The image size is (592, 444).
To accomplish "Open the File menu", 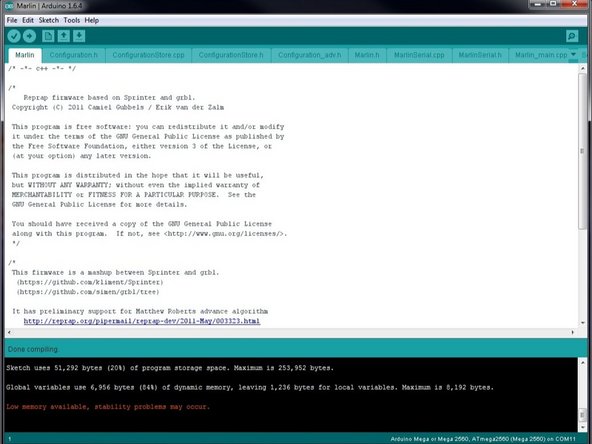I will point(12,20).
